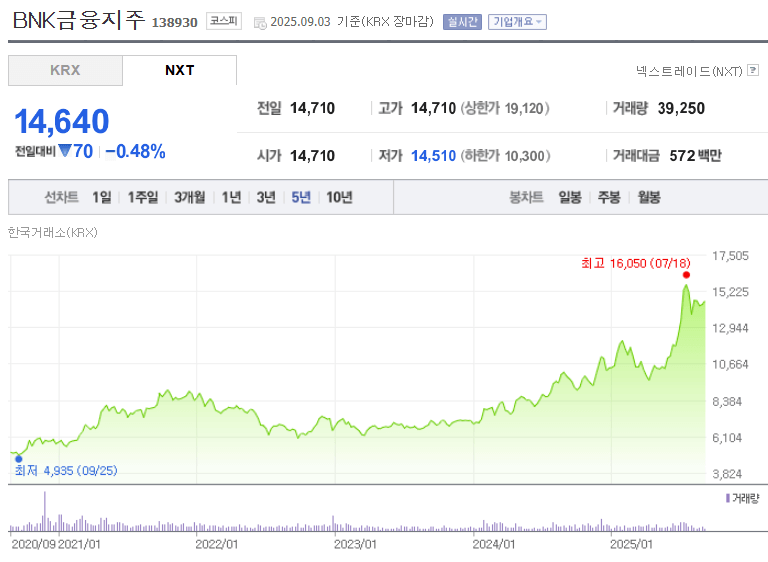This screenshot has height=562, width=768.
Task: Show the 1년 line chart
Action: coord(231,197)
